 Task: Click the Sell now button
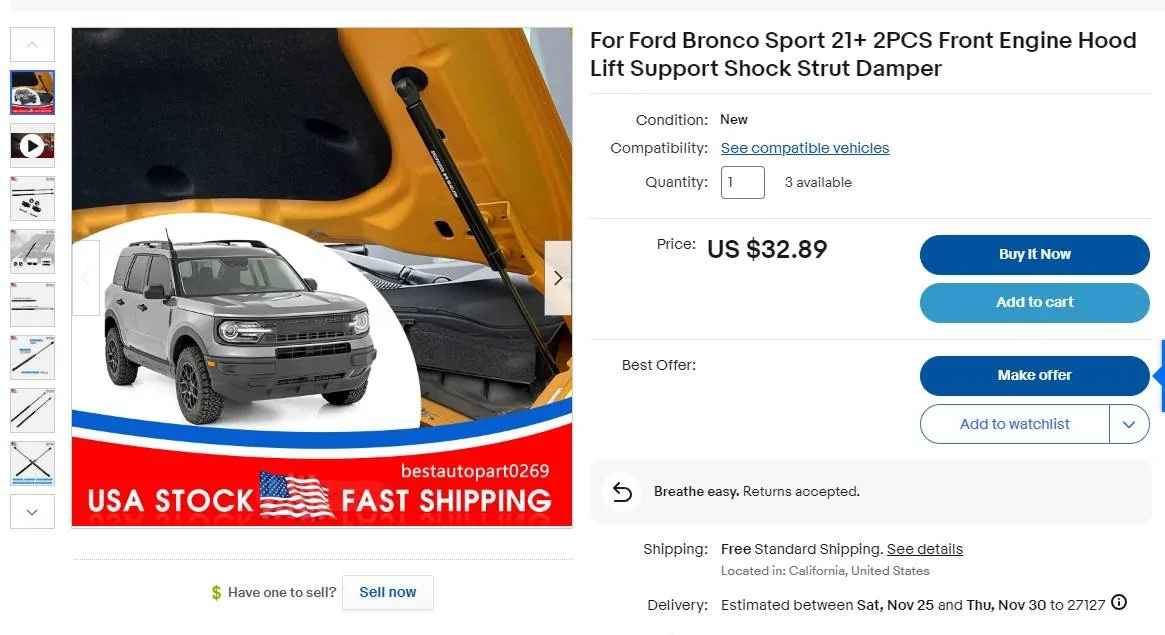(x=387, y=592)
